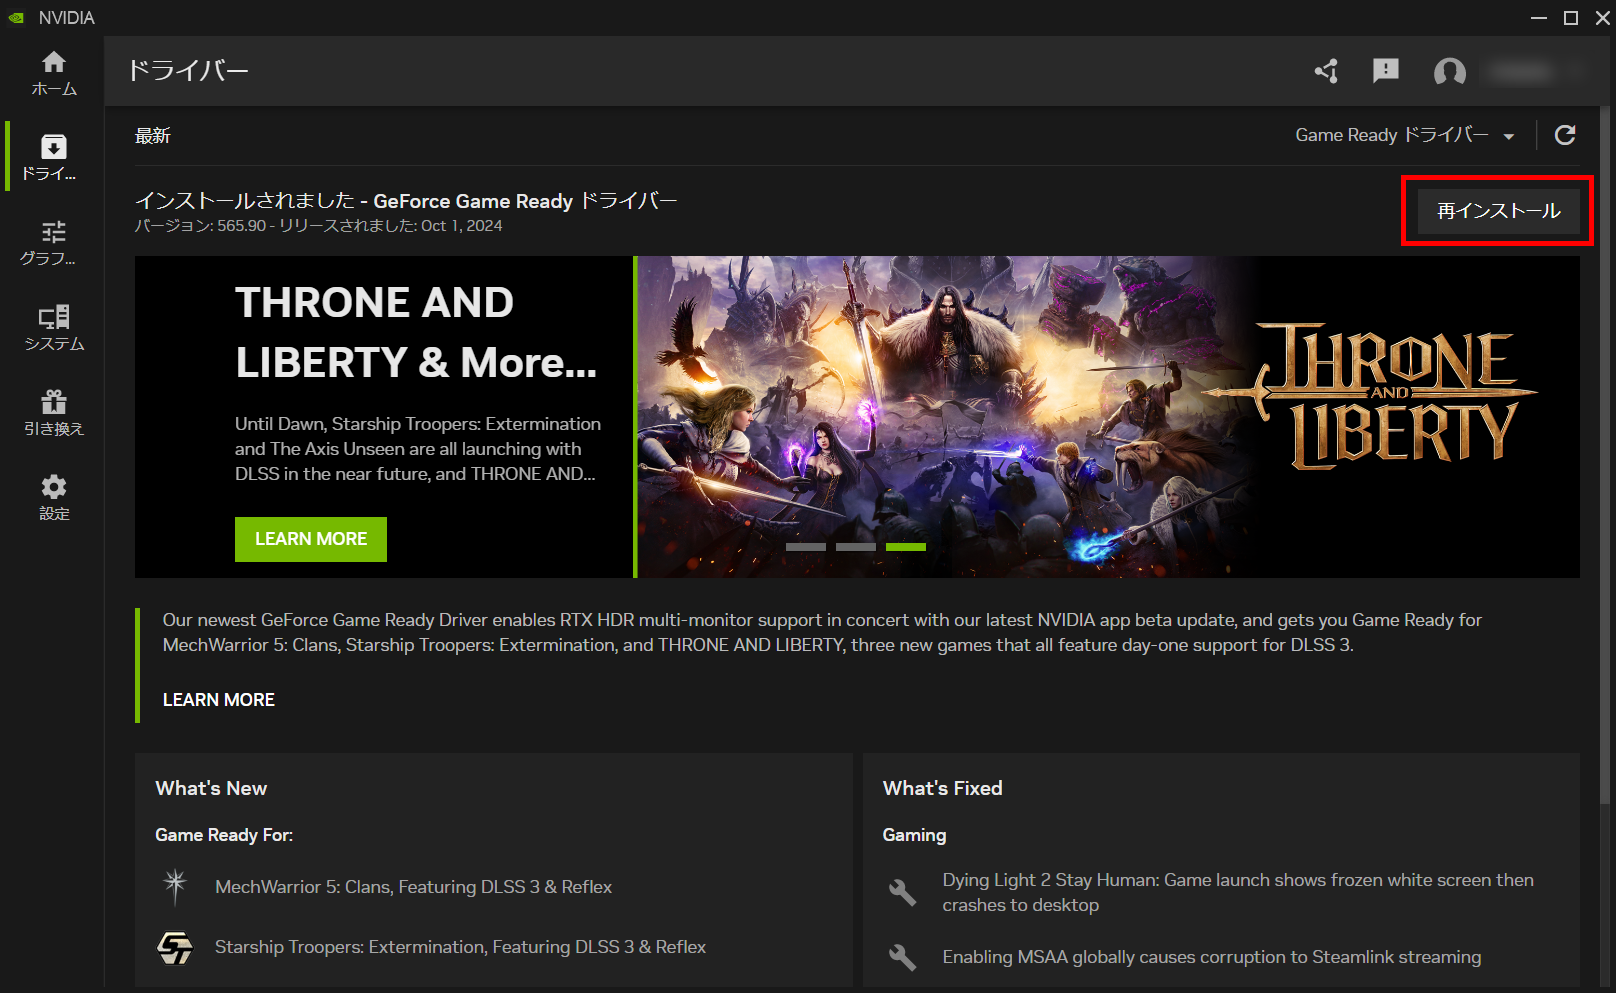Click the green LEARN MORE banner button
This screenshot has height=993, width=1616.
pyautogui.click(x=311, y=539)
